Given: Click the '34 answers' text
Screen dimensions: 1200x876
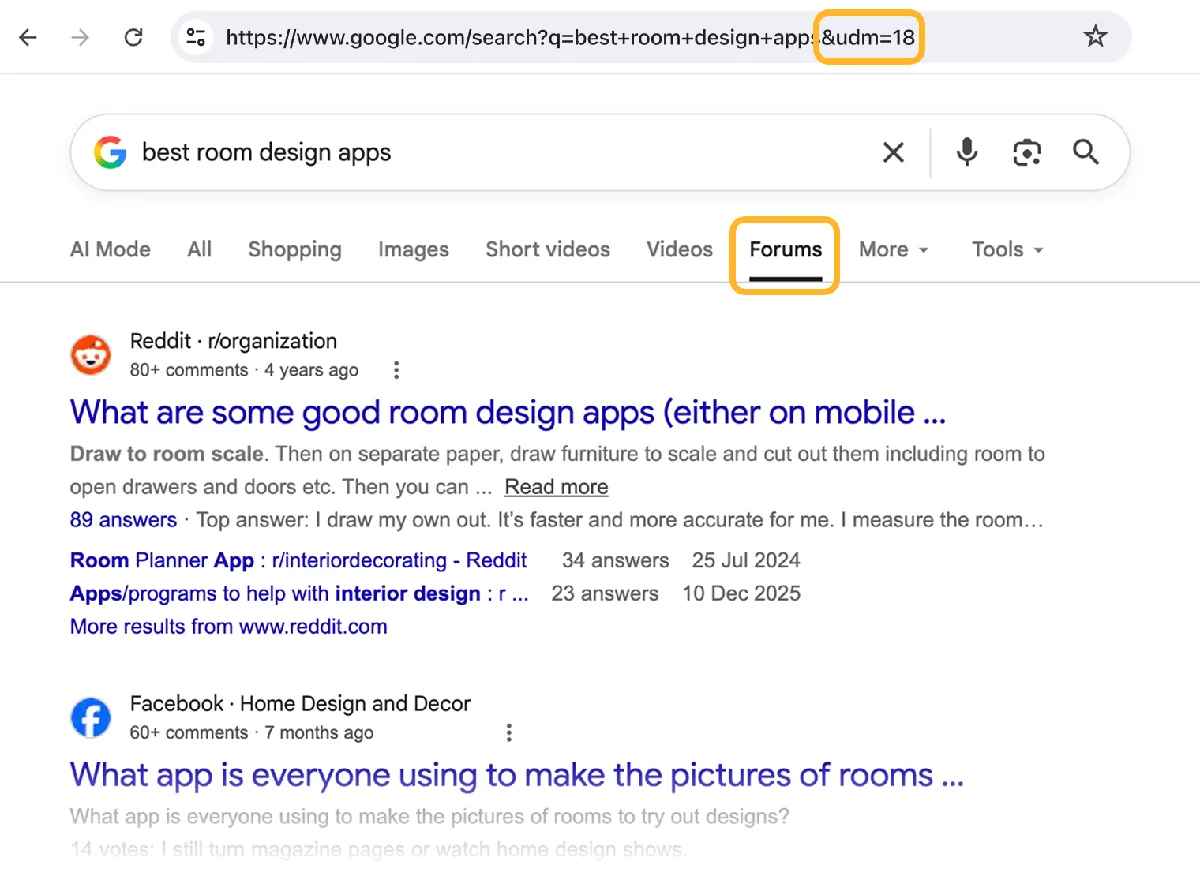Looking at the screenshot, I should [616, 560].
